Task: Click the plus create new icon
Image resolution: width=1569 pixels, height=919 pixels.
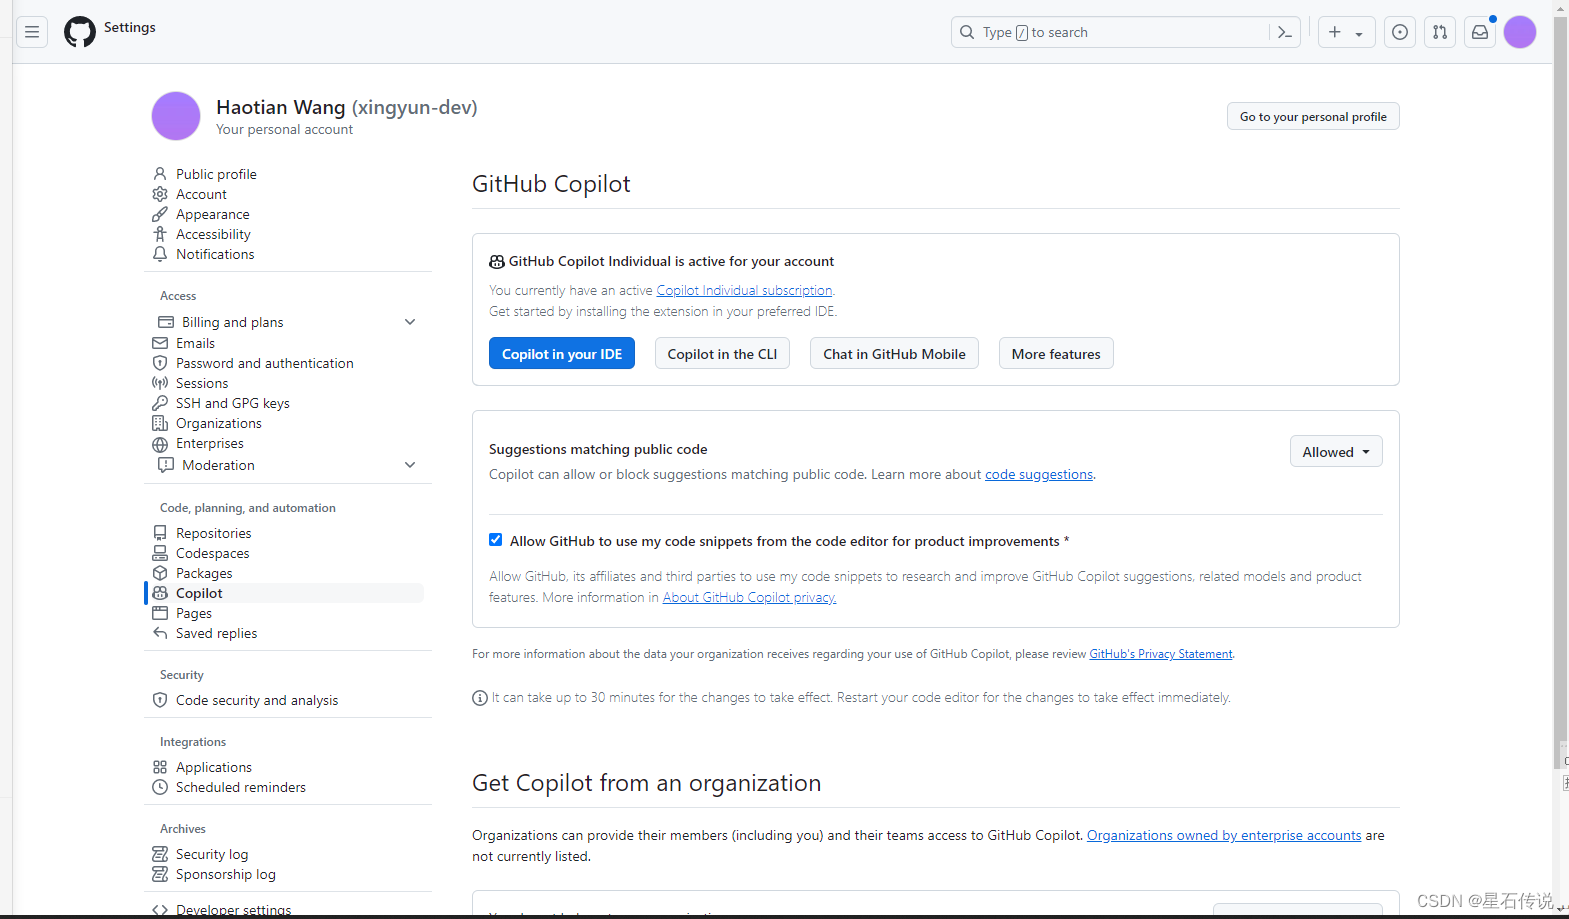Action: tap(1335, 32)
